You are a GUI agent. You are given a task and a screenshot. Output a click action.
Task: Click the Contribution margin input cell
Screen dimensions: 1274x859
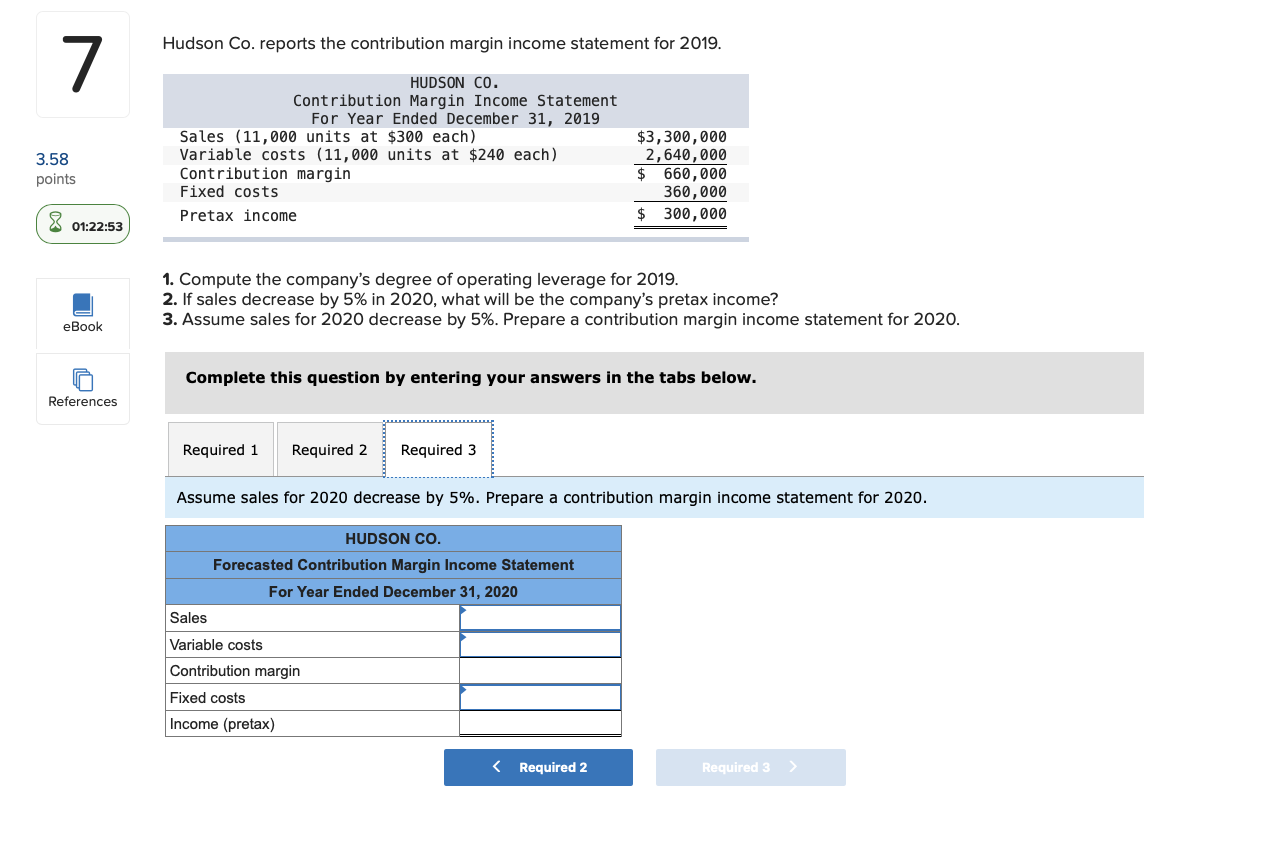pos(540,670)
